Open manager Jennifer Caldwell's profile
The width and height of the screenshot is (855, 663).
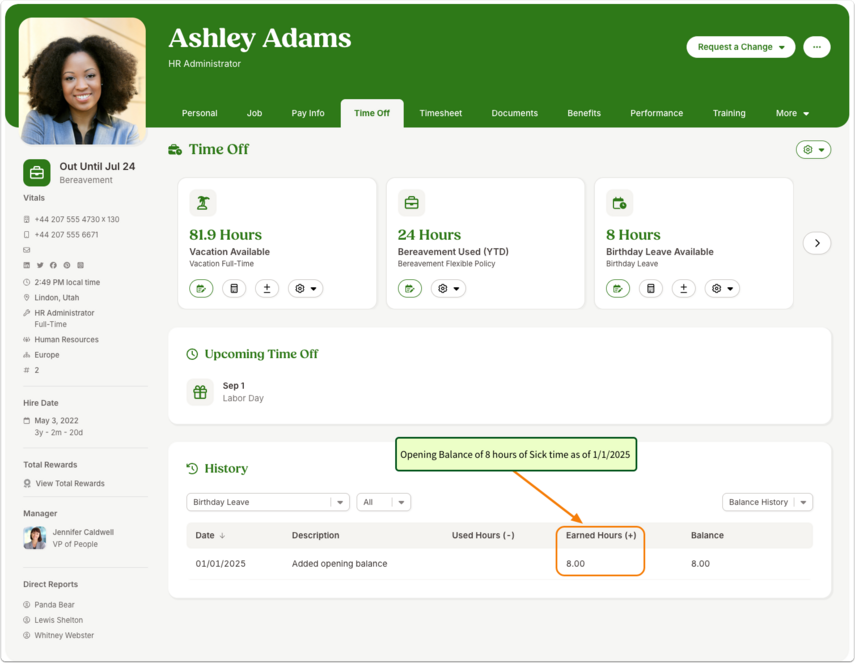coord(83,532)
